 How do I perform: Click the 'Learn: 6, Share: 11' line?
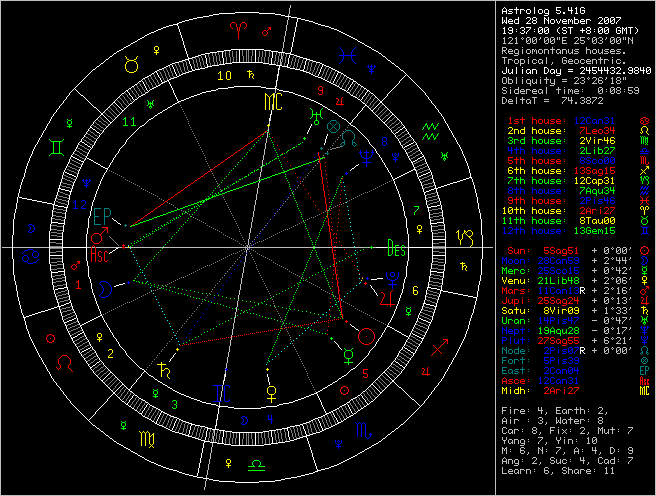coord(558,471)
